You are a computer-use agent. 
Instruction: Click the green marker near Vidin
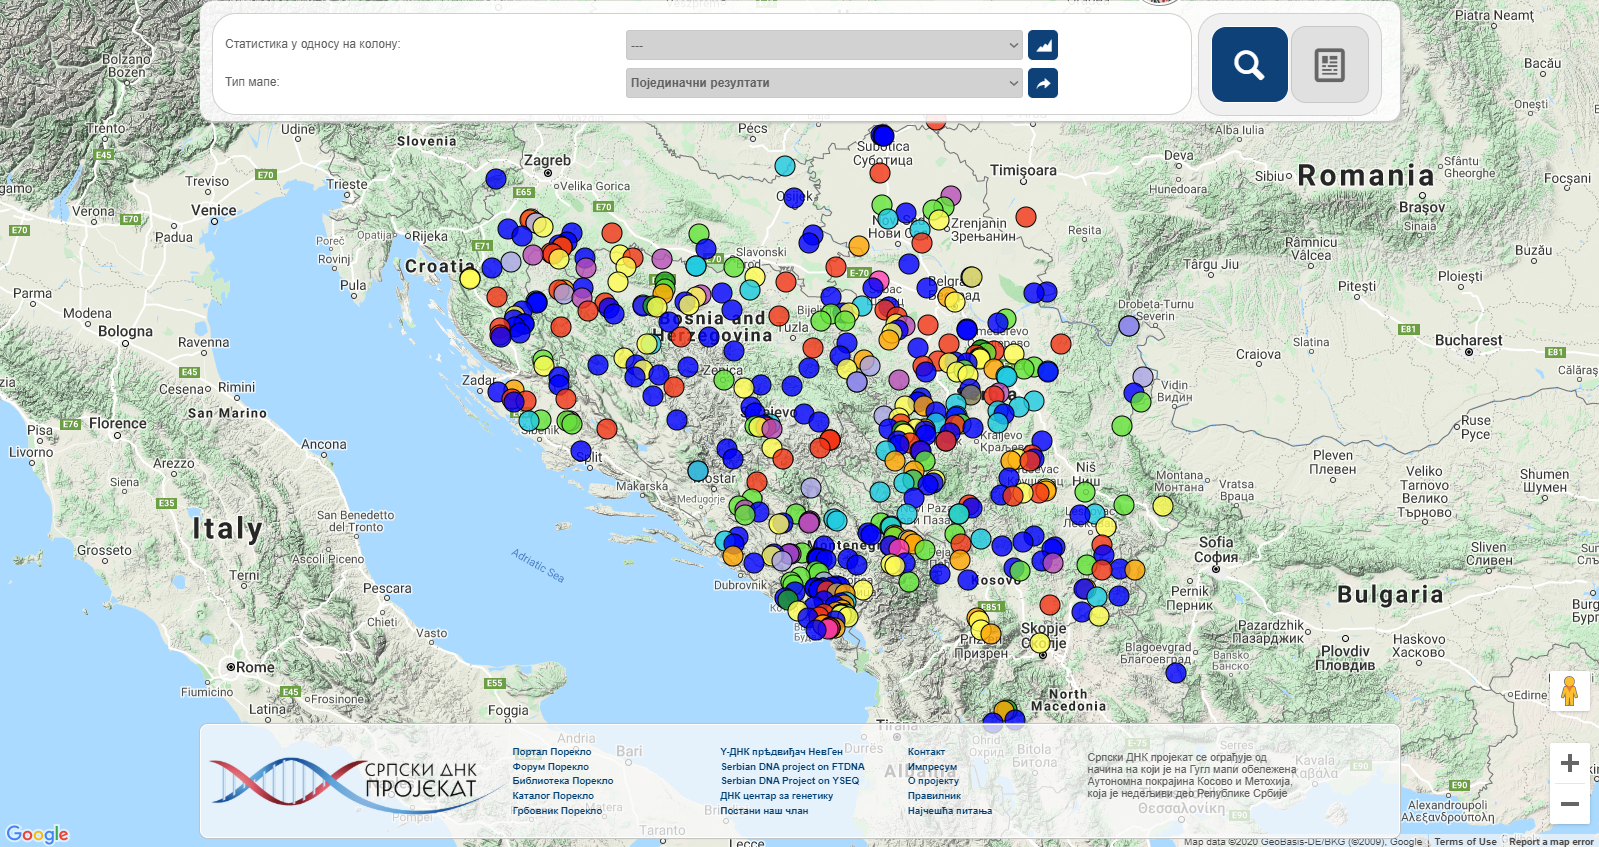click(x=1141, y=402)
